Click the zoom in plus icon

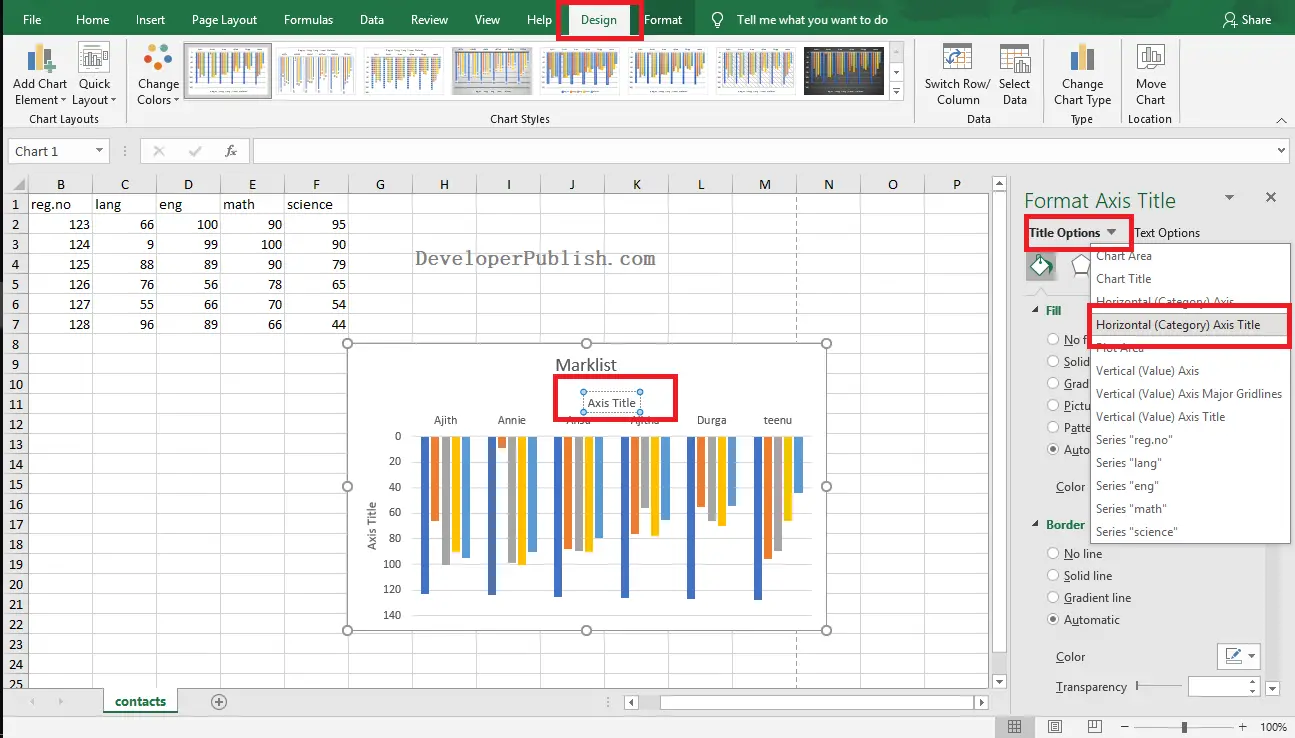point(1243,727)
